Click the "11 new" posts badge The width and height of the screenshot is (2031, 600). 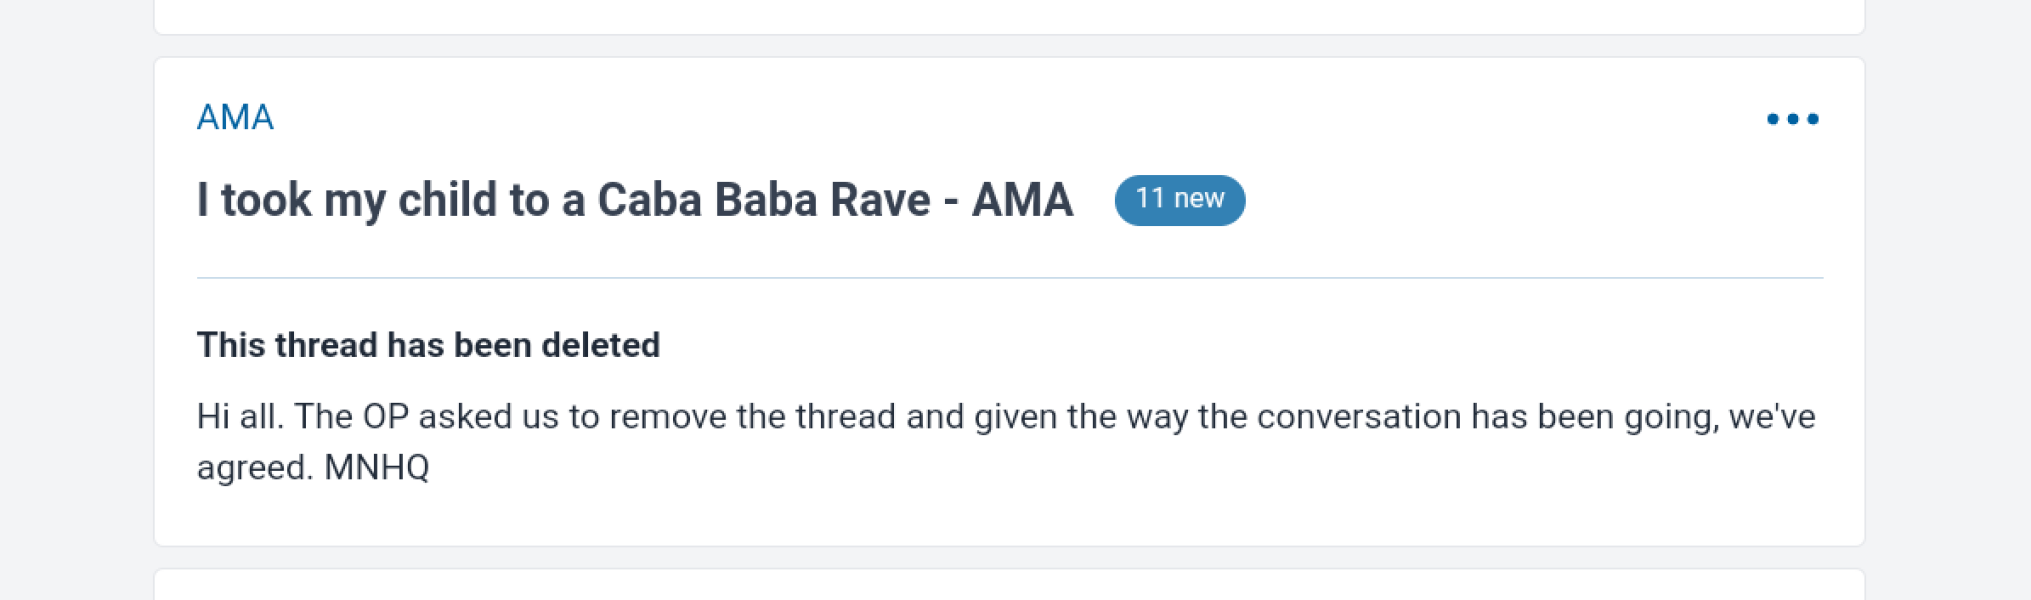1179,200
